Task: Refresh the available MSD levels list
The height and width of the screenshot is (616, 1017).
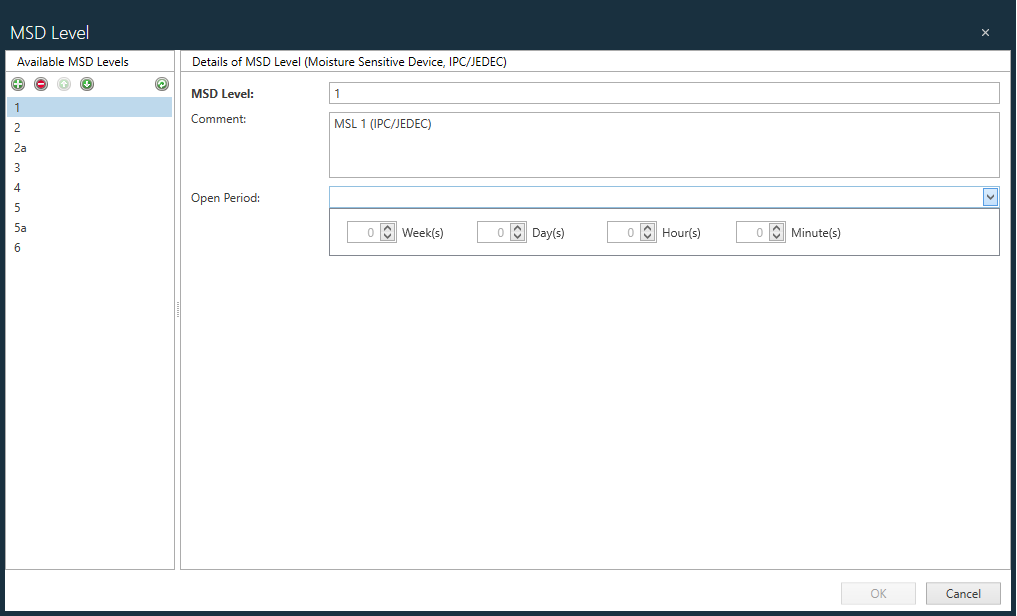Action: point(161,84)
